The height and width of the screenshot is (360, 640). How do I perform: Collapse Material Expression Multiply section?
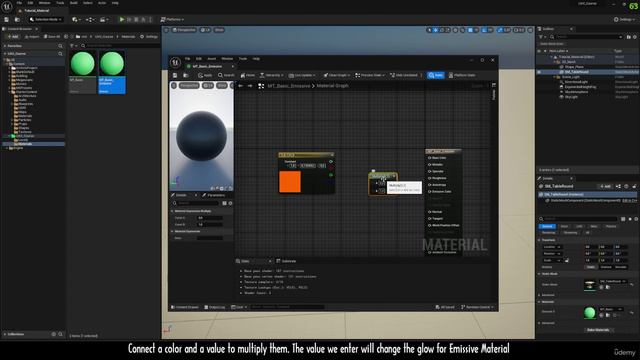tap(172, 211)
